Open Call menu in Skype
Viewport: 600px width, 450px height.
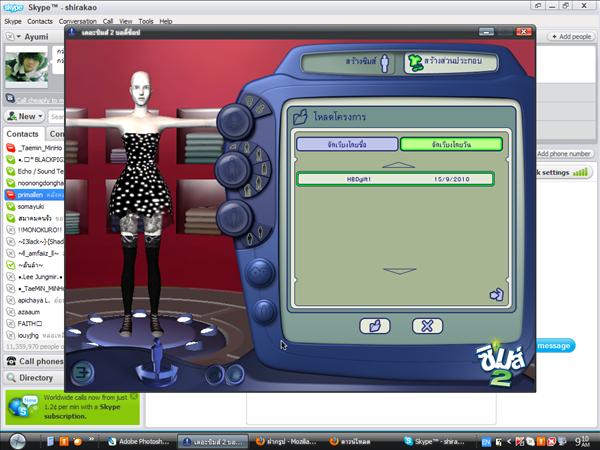pyautogui.click(x=108, y=21)
